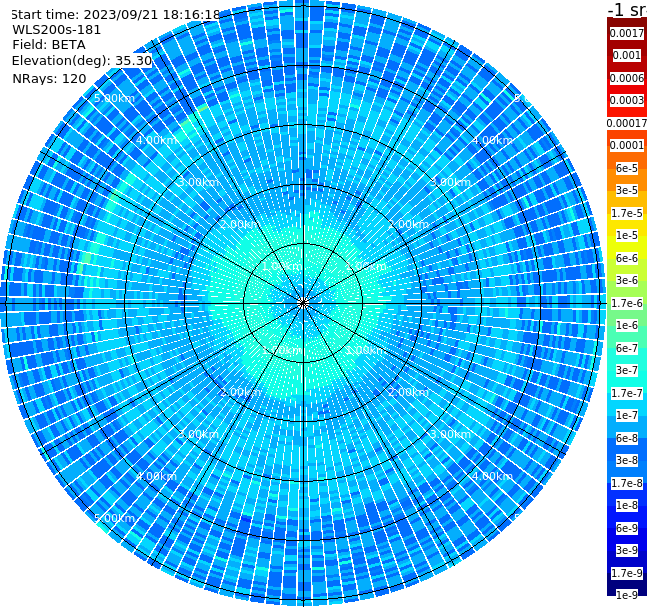Select the 1e-7 colorbar value
Viewport: 647px width, 607px height.
pos(627,415)
